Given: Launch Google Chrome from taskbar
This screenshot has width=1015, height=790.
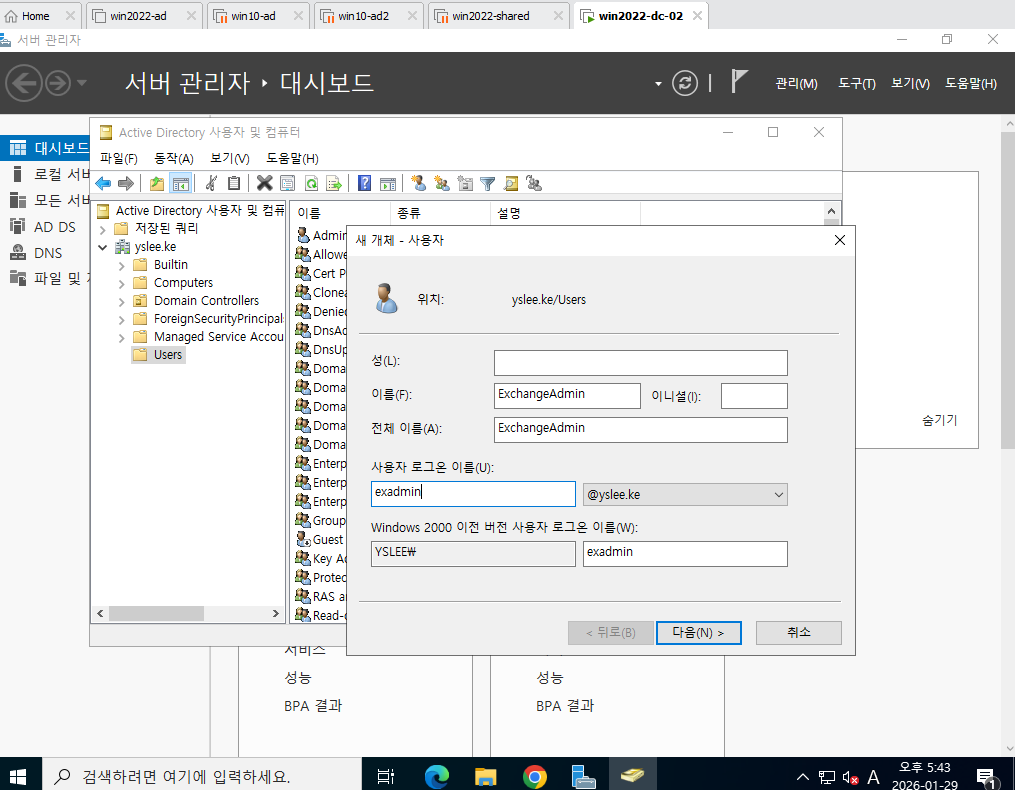Looking at the screenshot, I should click(x=535, y=775).
